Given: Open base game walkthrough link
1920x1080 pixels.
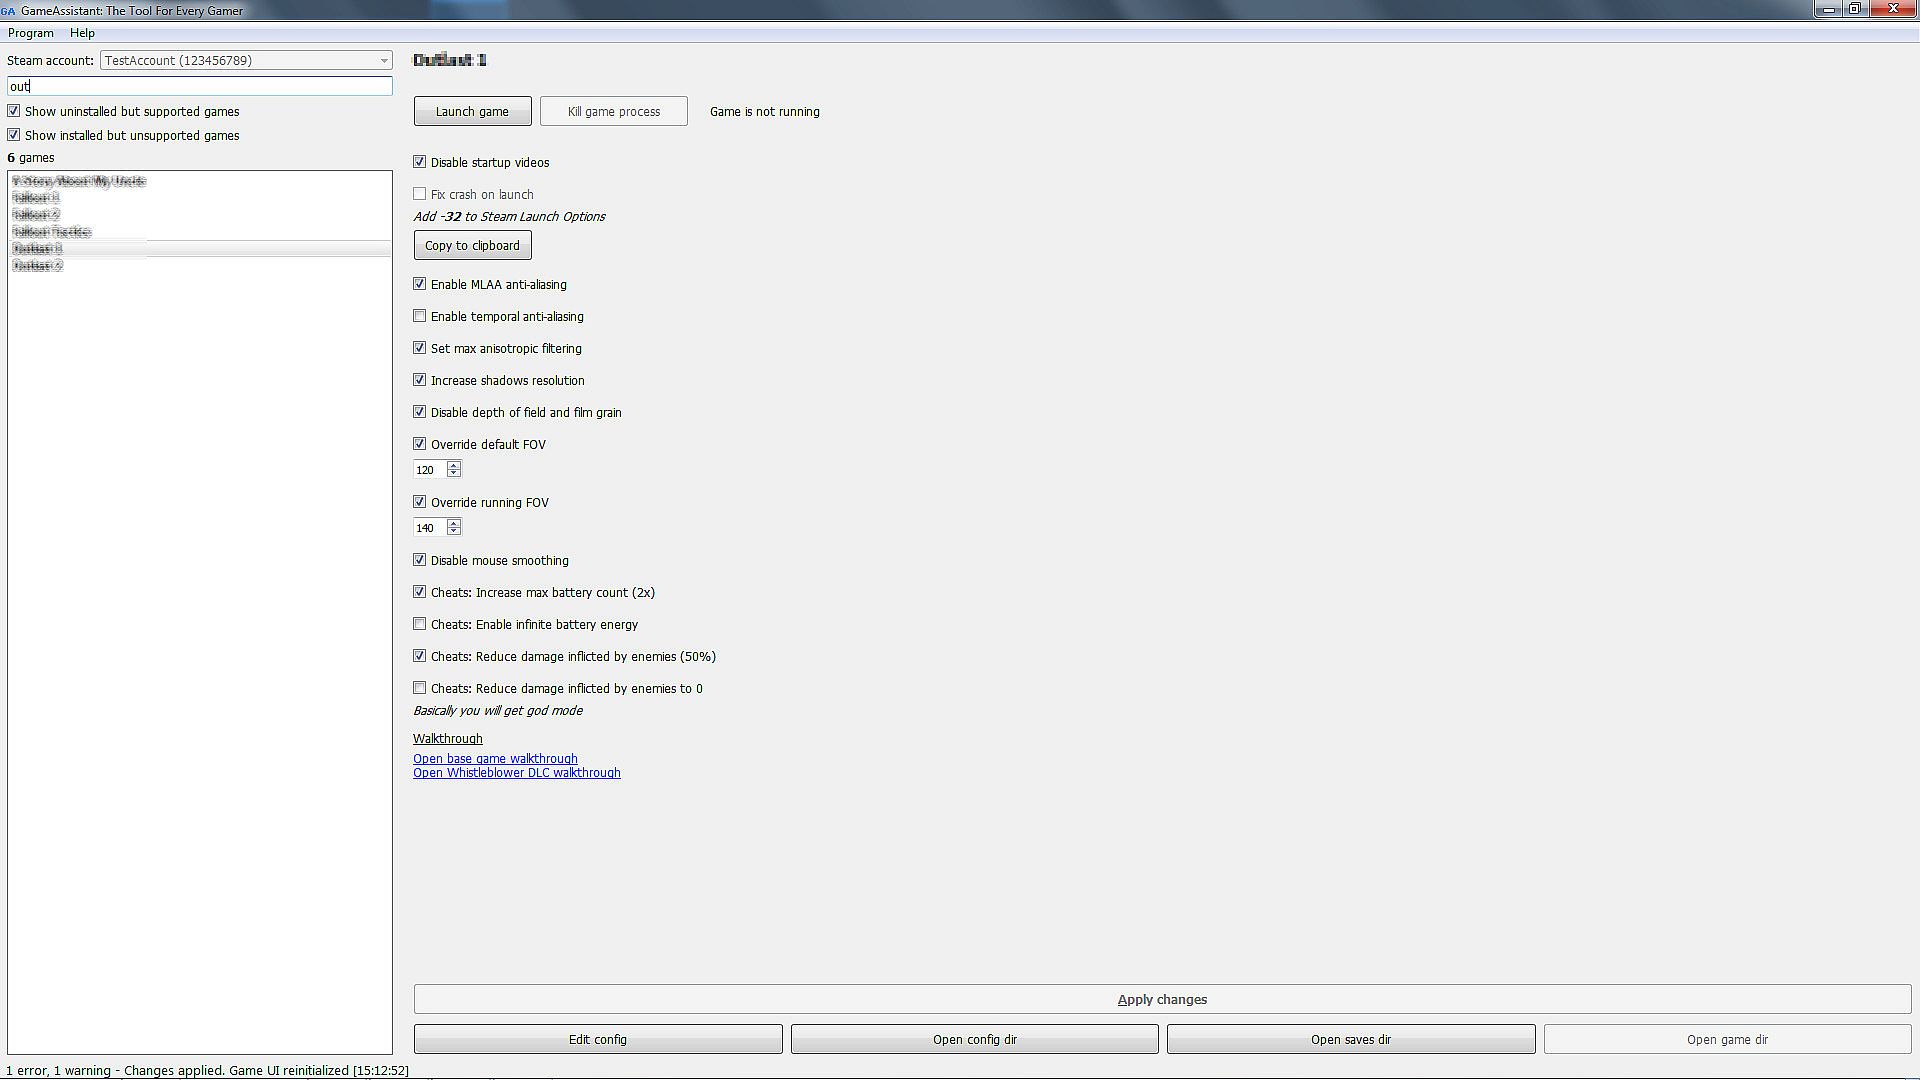Looking at the screenshot, I should [x=495, y=759].
